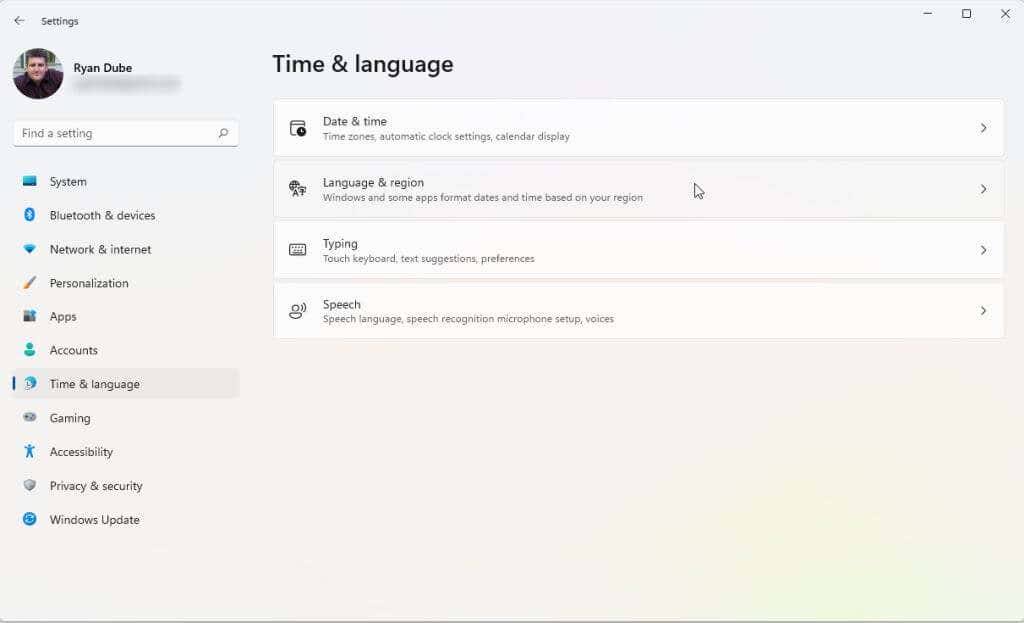1024x623 pixels.
Task: Click the System monitor icon
Action: pyautogui.click(x=29, y=181)
